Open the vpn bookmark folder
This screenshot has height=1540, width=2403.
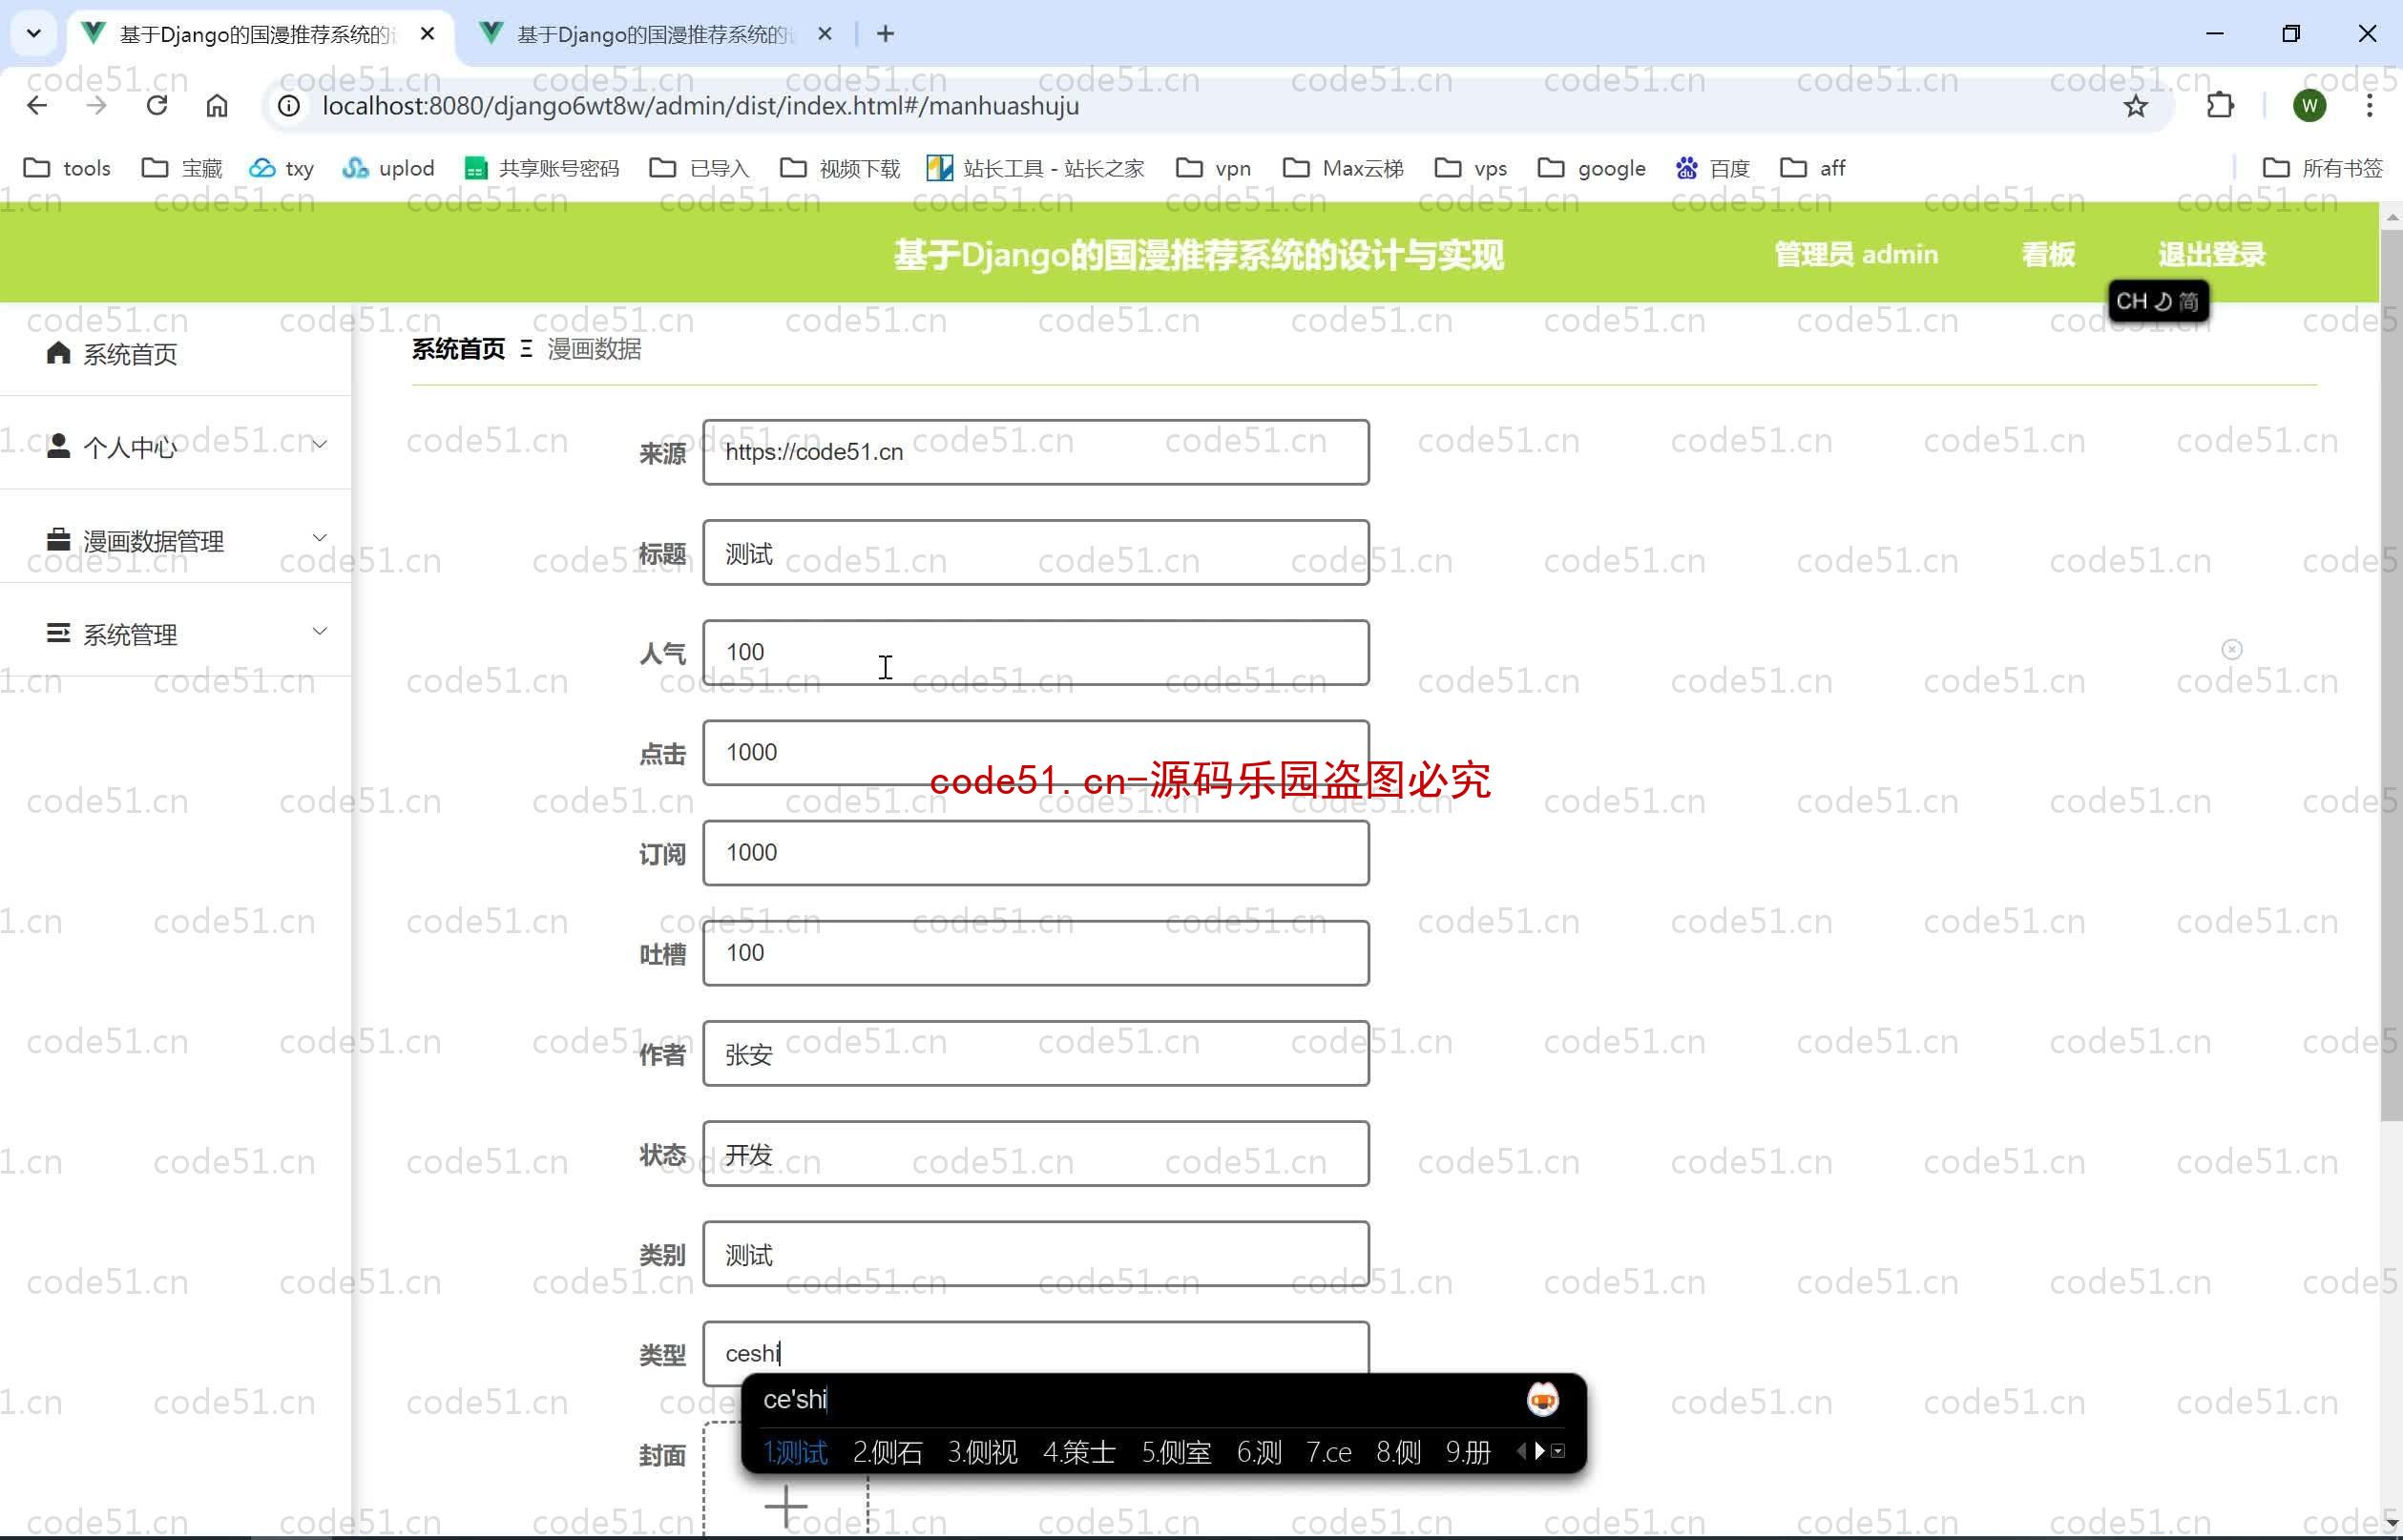(x=1213, y=168)
